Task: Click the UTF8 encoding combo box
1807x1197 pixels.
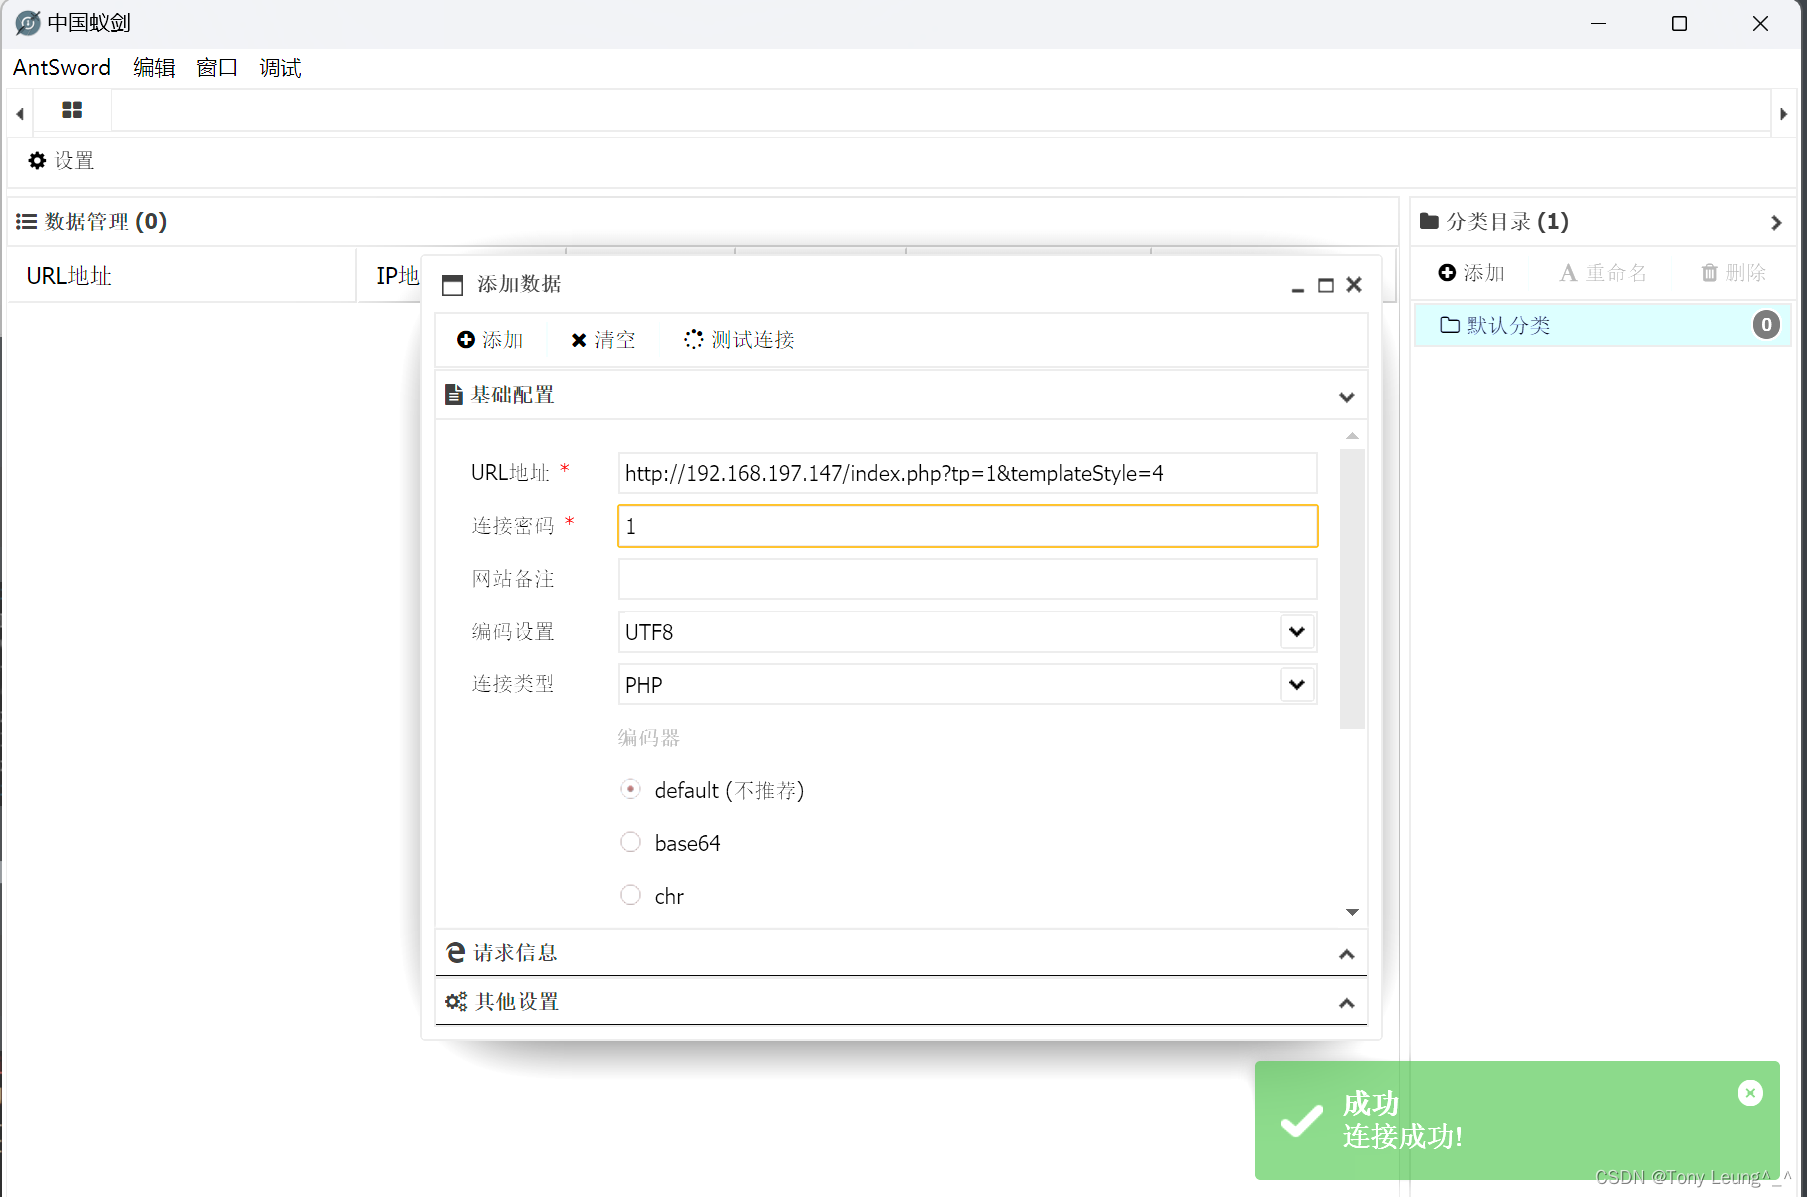Action: tap(967, 632)
